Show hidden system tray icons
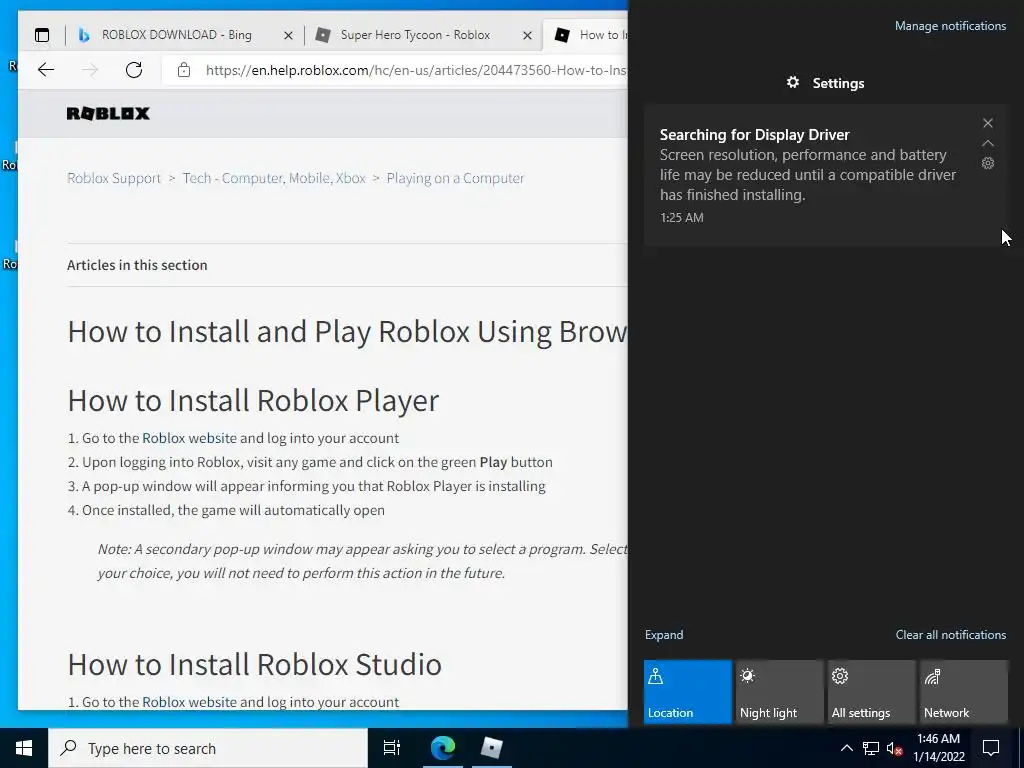 coord(846,748)
